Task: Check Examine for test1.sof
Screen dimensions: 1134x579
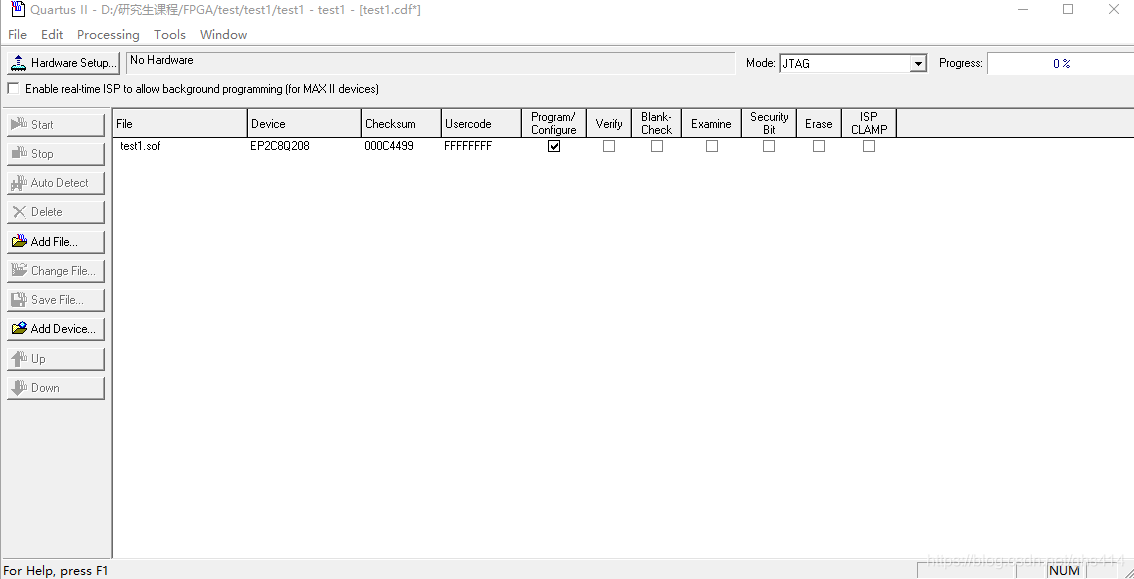Action: pyautogui.click(x=712, y=146)
